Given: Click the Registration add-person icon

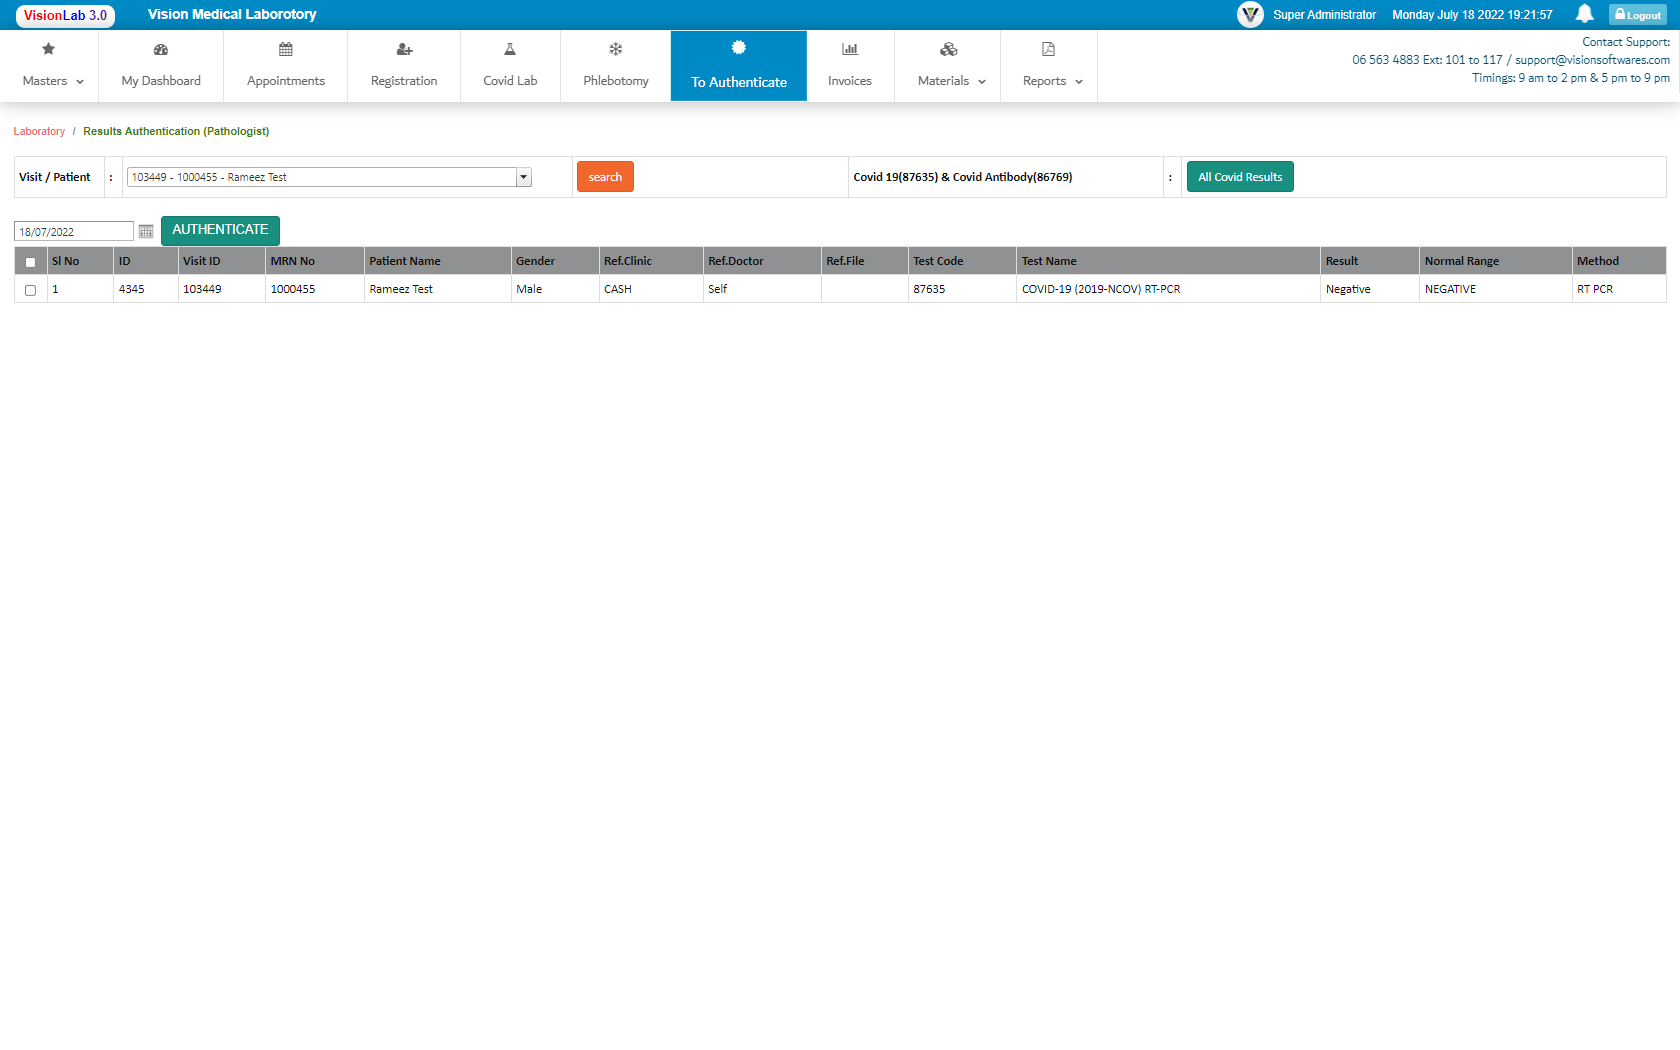Looking at the screenshot, I should [403, 48].
